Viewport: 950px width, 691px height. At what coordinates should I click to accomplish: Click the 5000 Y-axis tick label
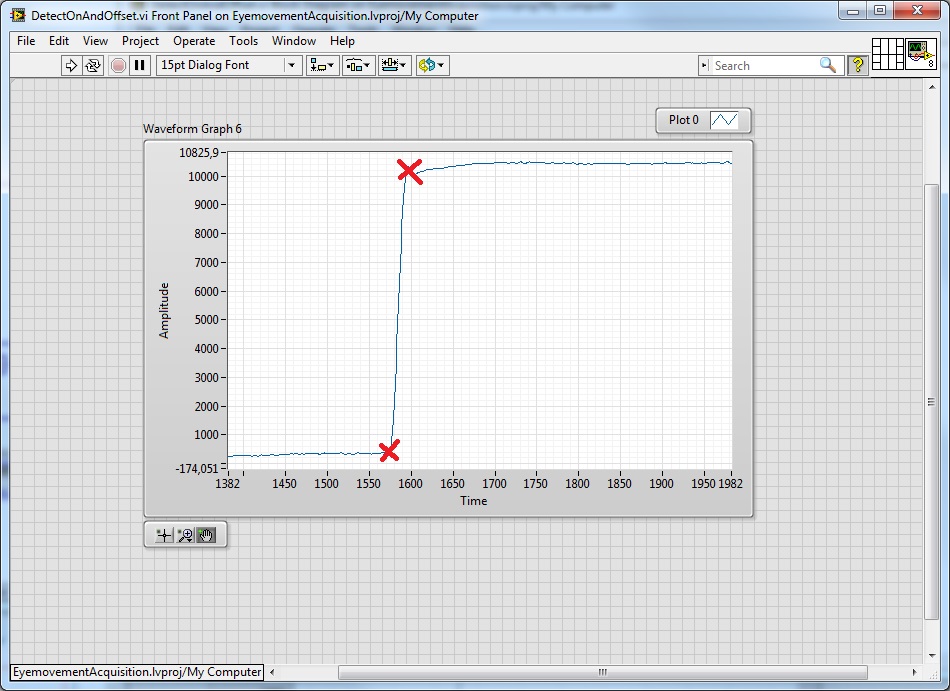206,320
